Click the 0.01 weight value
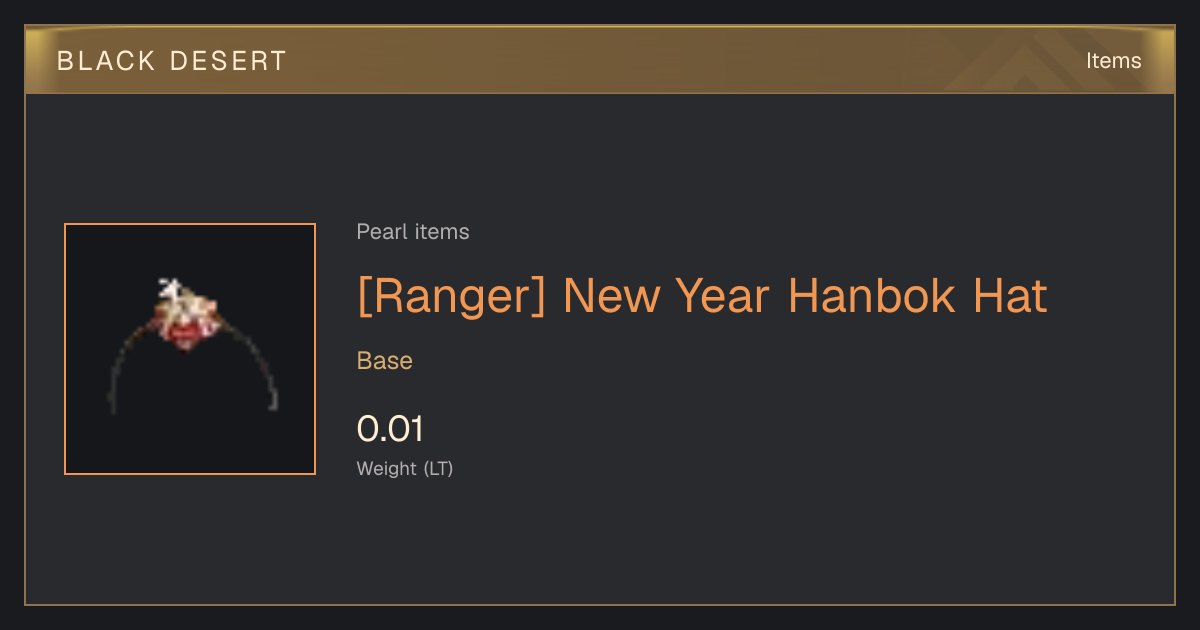Viewport: 1200px width, 630px height. pos(390,429)
